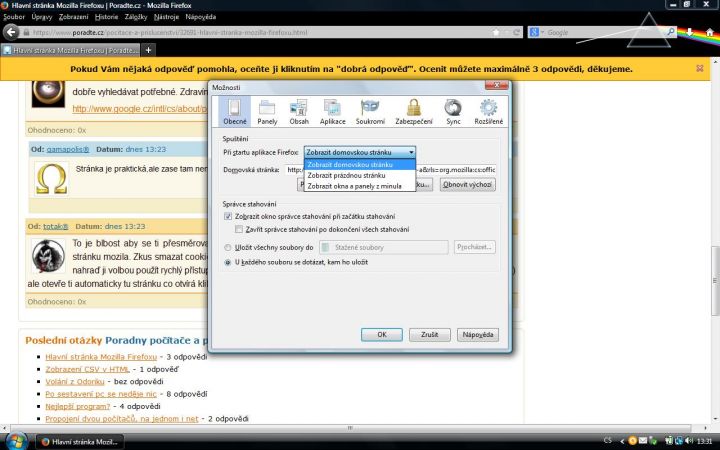Click the Windows Start orb
Image resolution: width=720 pixels, height=450 pixels.
click(16, 441)
